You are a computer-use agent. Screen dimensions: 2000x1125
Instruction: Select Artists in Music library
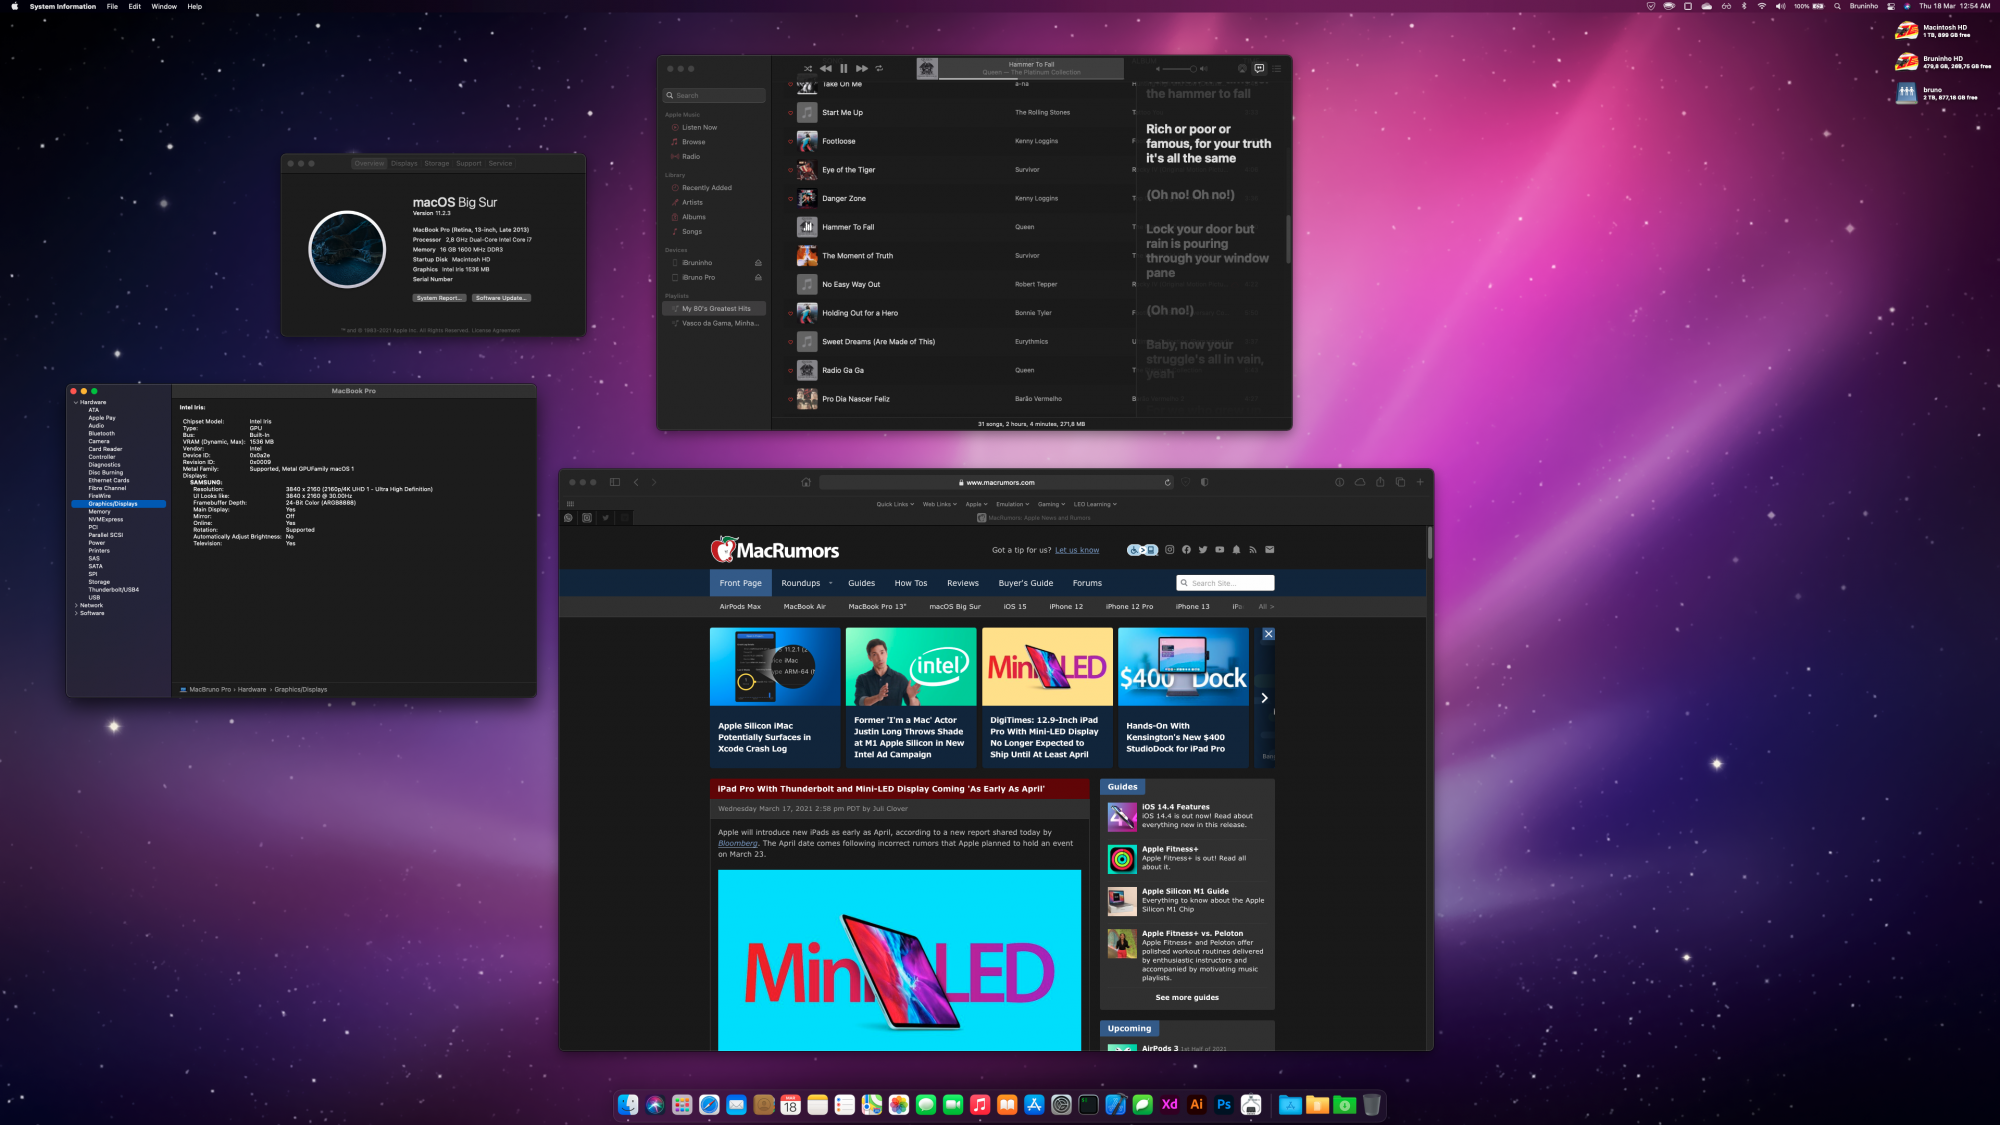(692, 203)
